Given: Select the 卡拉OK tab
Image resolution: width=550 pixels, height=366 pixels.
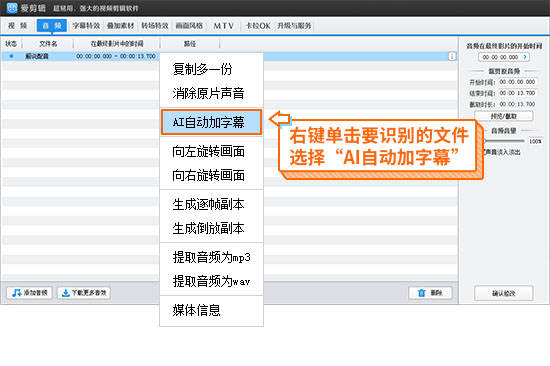Looking at the screenshot, I should tap(258, 26).
